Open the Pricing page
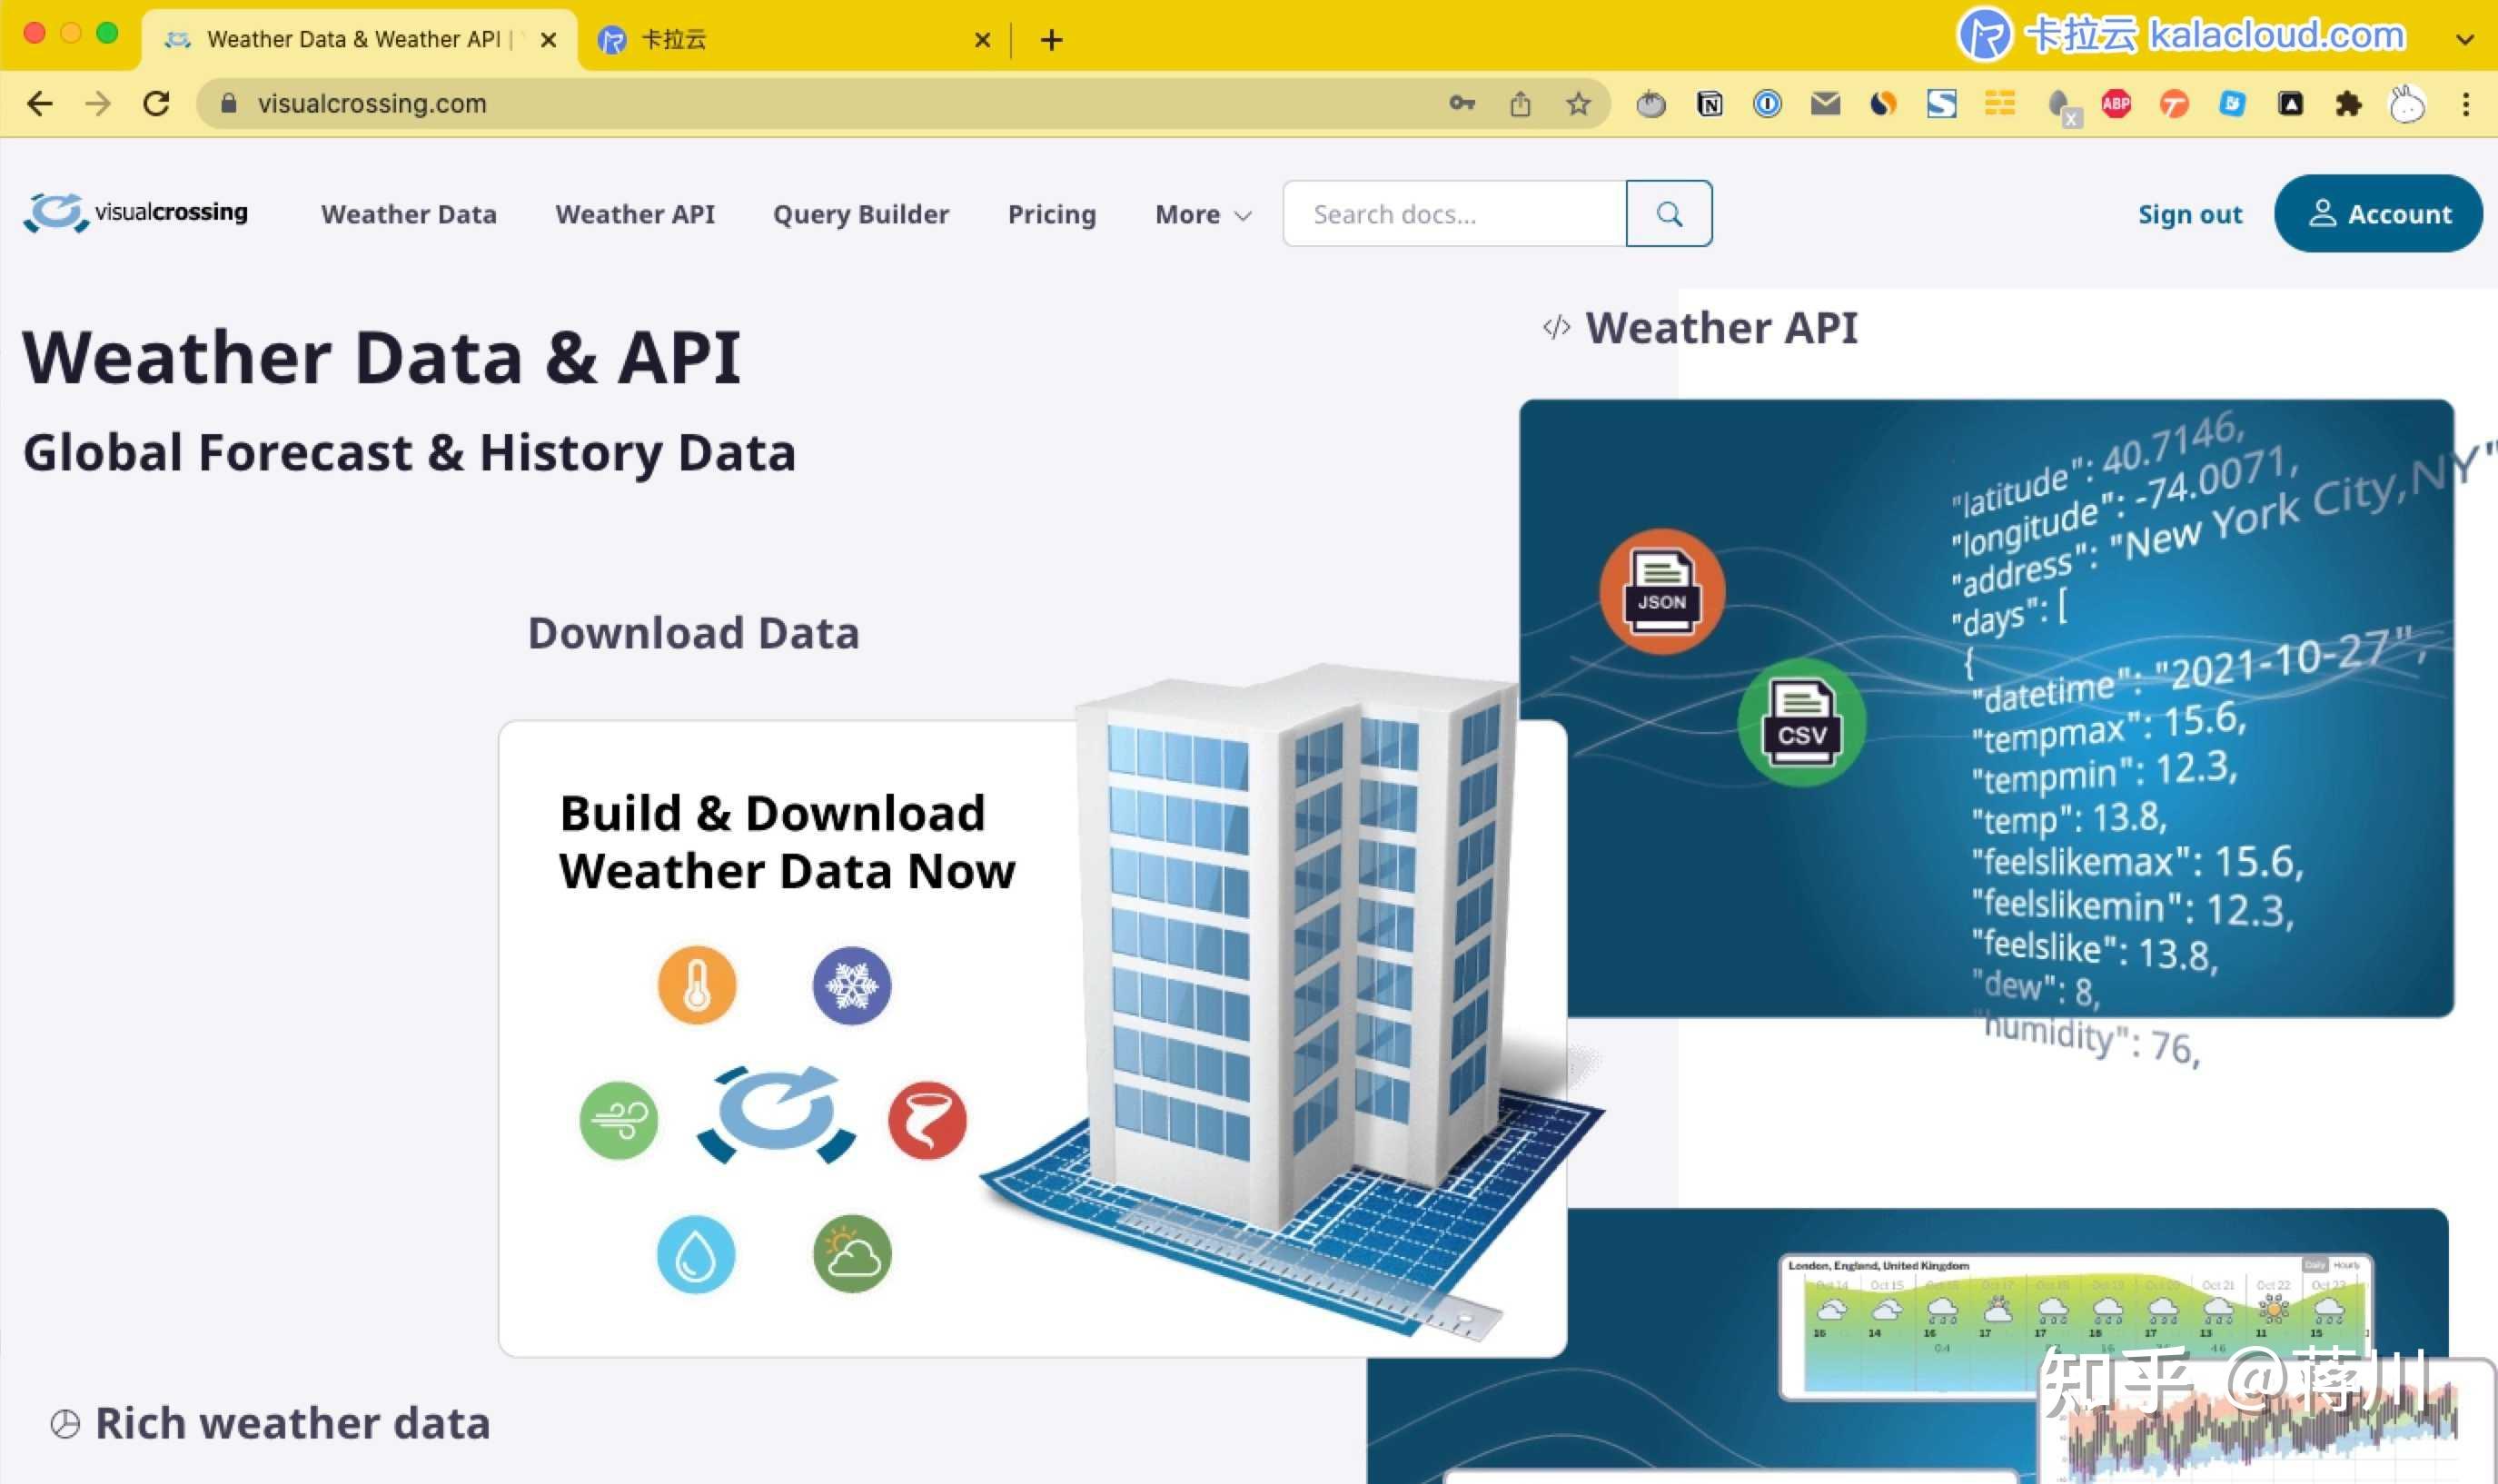Screen dimensions: 2498x1484 tap(1052, 214)
